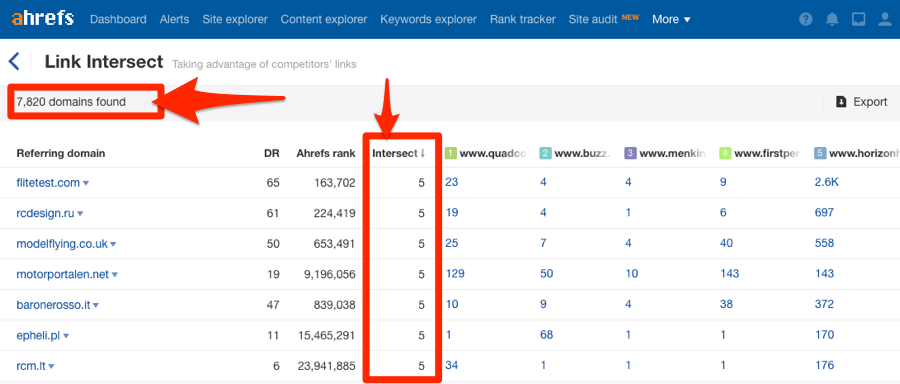Image resolution: width=900 pixels, height=384 pixels.
Task: Click the Referring domain column header
Action: point(61,153)
